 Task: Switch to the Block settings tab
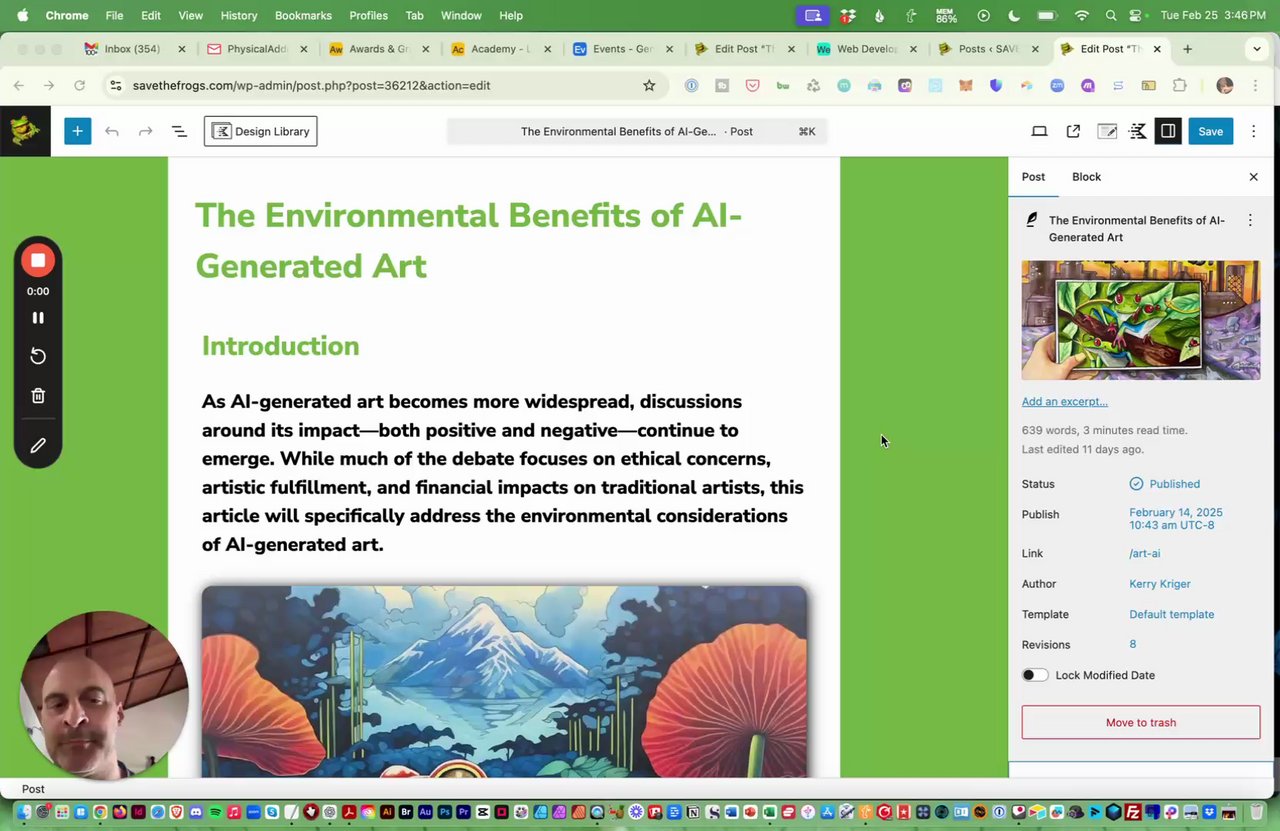1086,177
